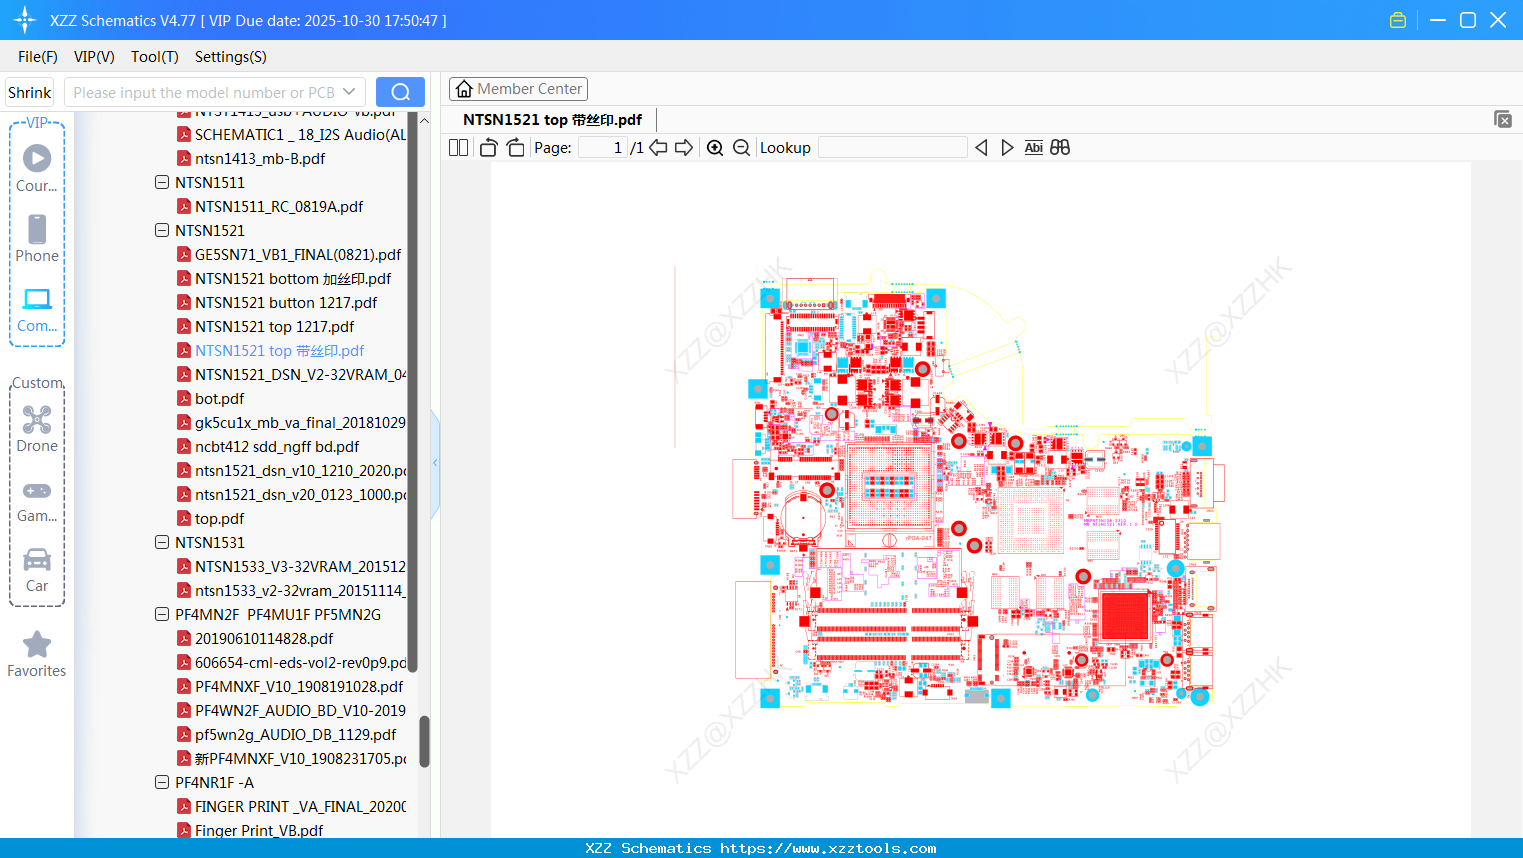Toggle the Abi text match option

1034,148
